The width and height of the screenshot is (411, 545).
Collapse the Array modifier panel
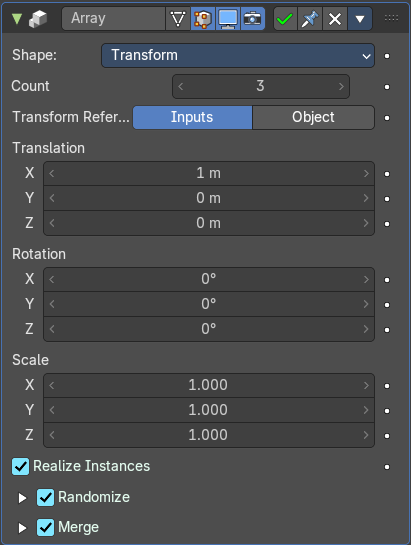click(17, 18)
